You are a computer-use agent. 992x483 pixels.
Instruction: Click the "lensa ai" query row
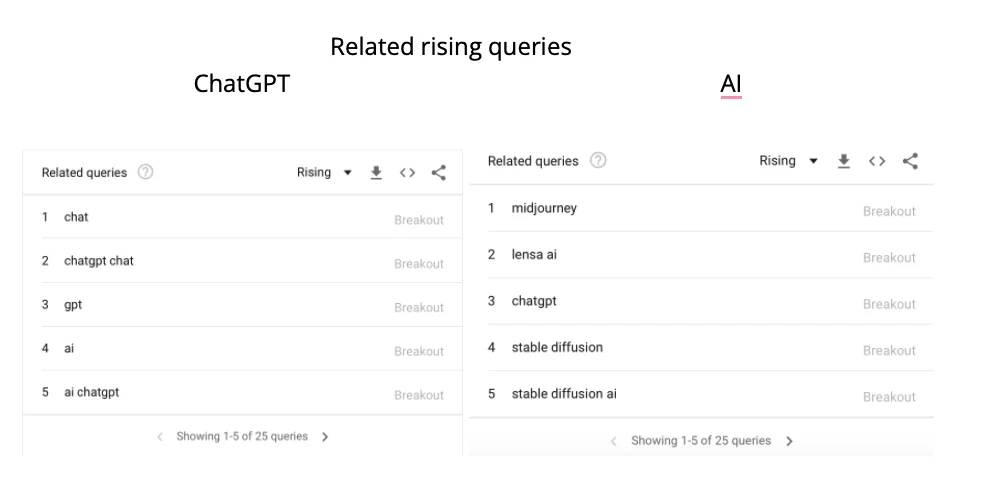[x=534, y=255]
